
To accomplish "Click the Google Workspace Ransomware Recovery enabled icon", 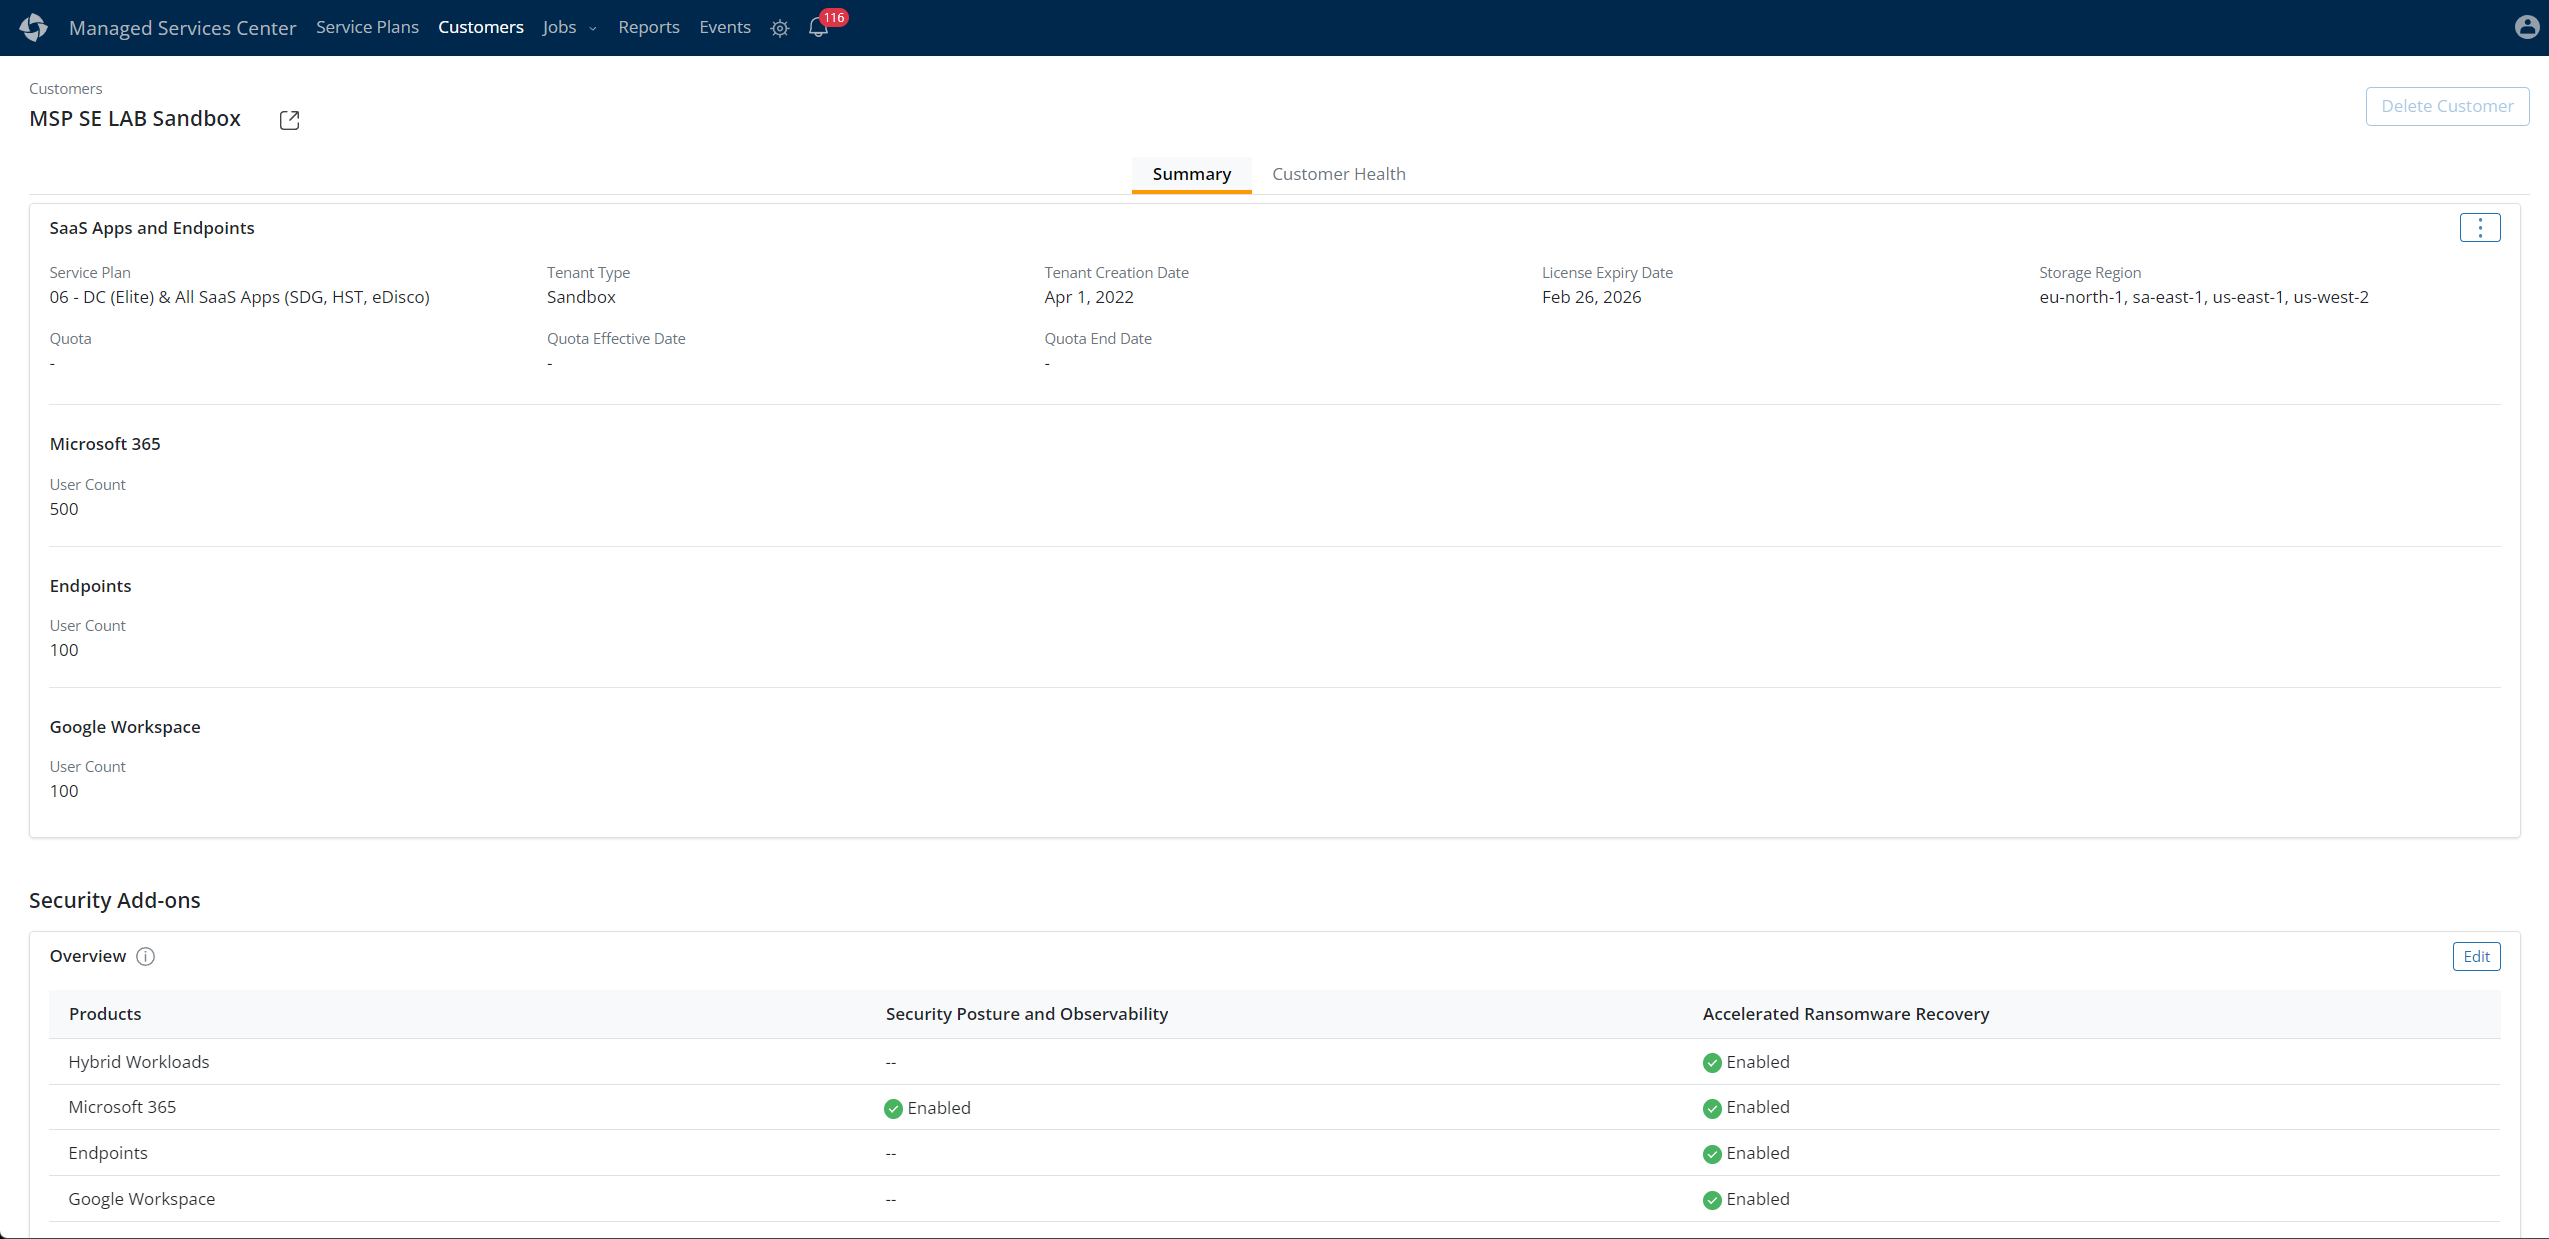I will (1712, 1199).
